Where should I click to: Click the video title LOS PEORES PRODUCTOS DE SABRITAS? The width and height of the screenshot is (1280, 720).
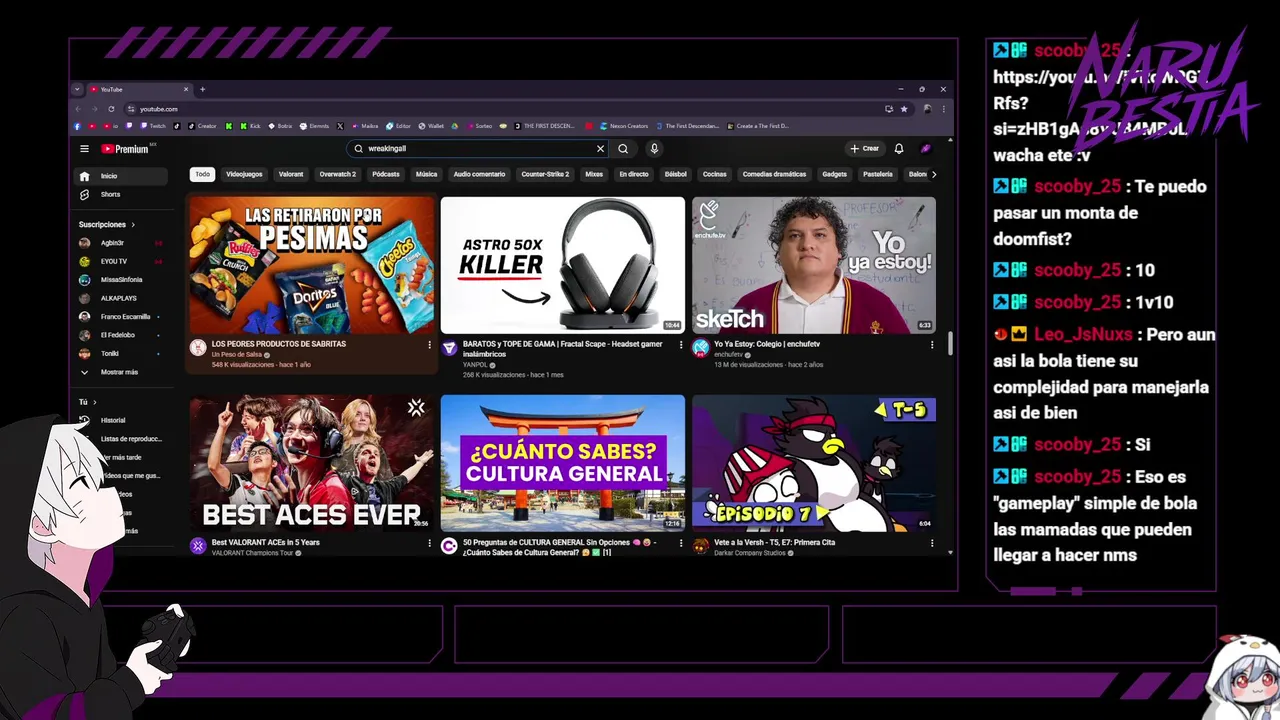[x=279, y=344]
